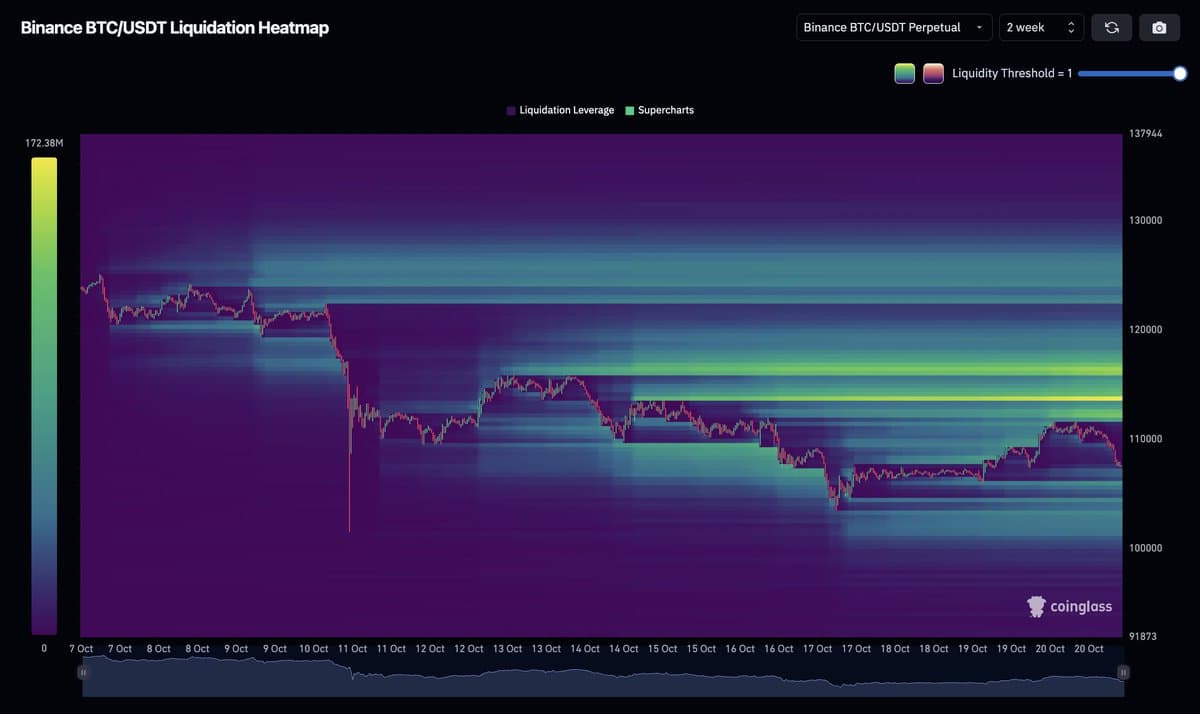
Task: Click the coinglass logo watermark
Action: (x=1069, y=606)
